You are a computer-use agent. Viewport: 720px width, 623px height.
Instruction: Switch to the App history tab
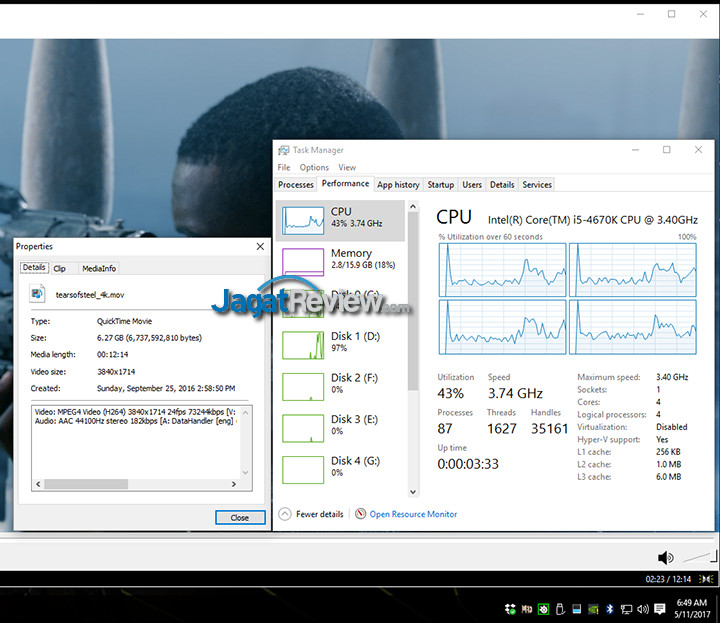point(398,185)
